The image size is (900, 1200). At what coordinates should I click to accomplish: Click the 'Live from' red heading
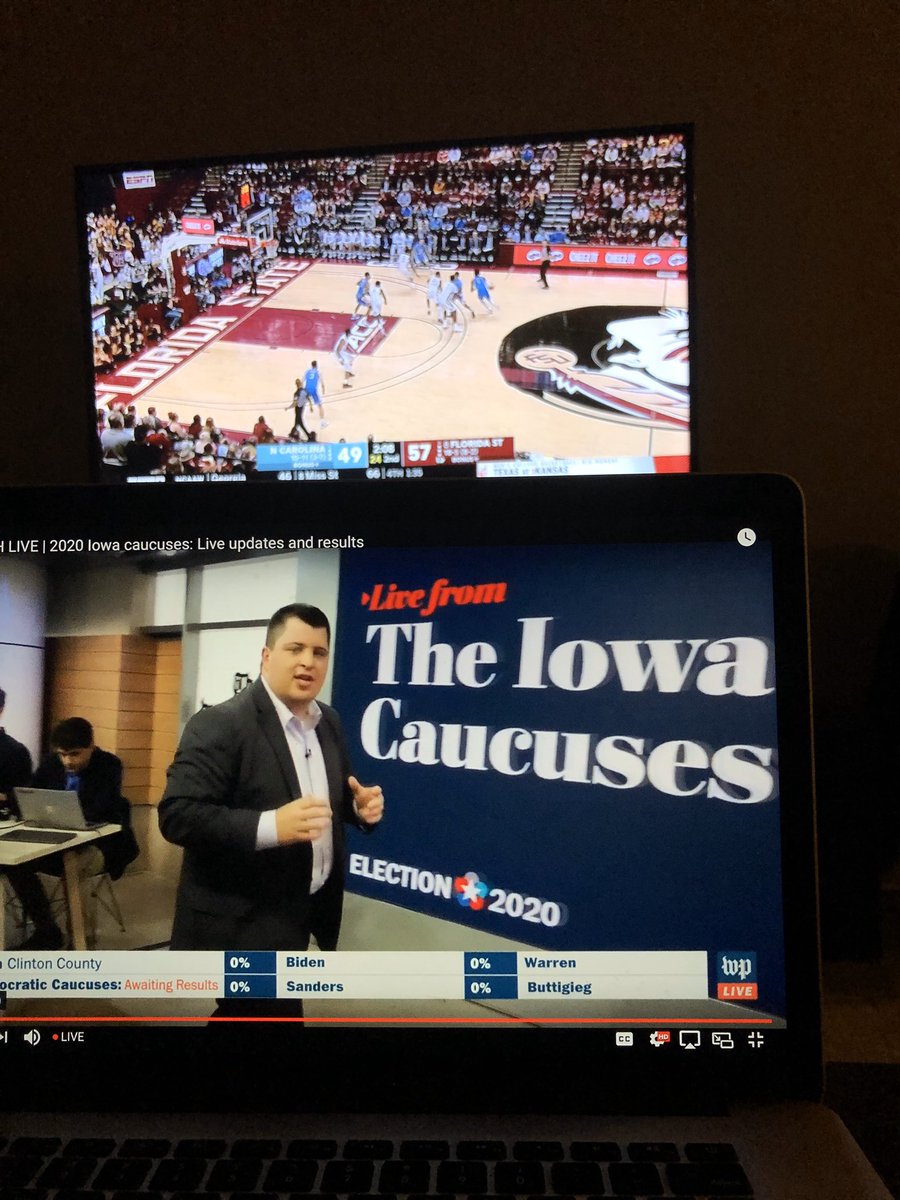tap(434, 596)
